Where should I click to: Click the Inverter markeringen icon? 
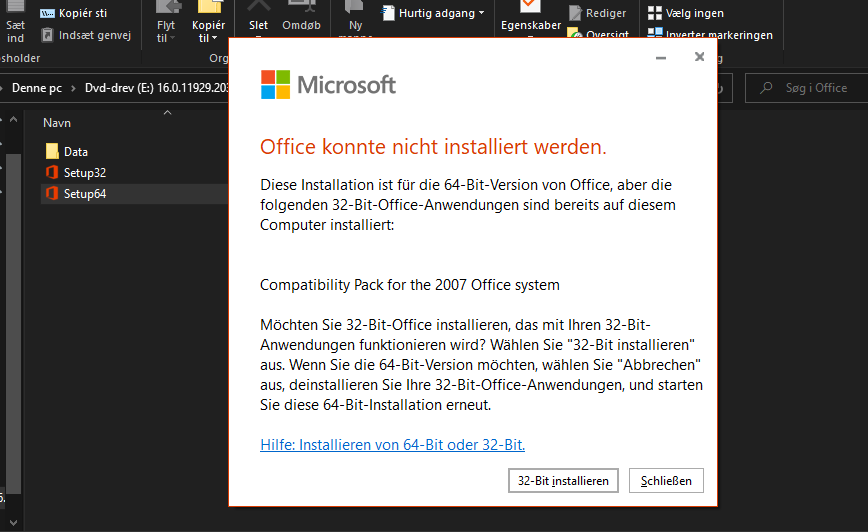point(654,33)
